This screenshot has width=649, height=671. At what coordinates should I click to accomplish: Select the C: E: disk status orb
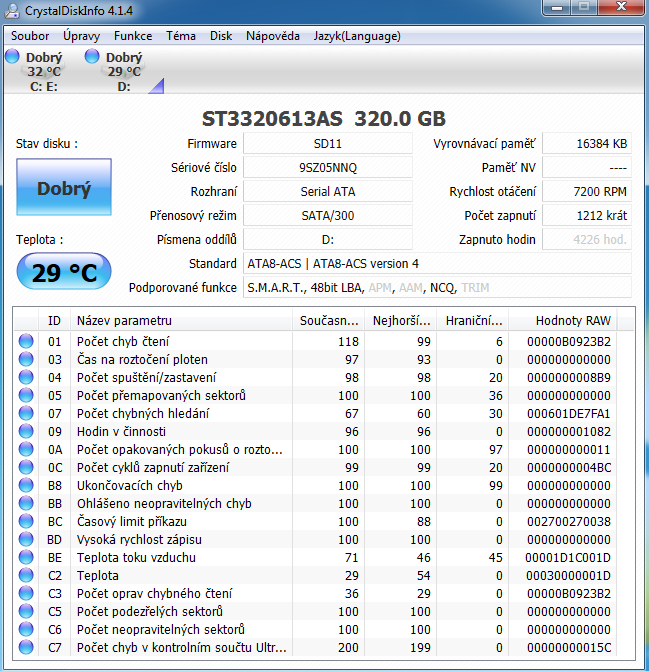[x=12, y=56]
